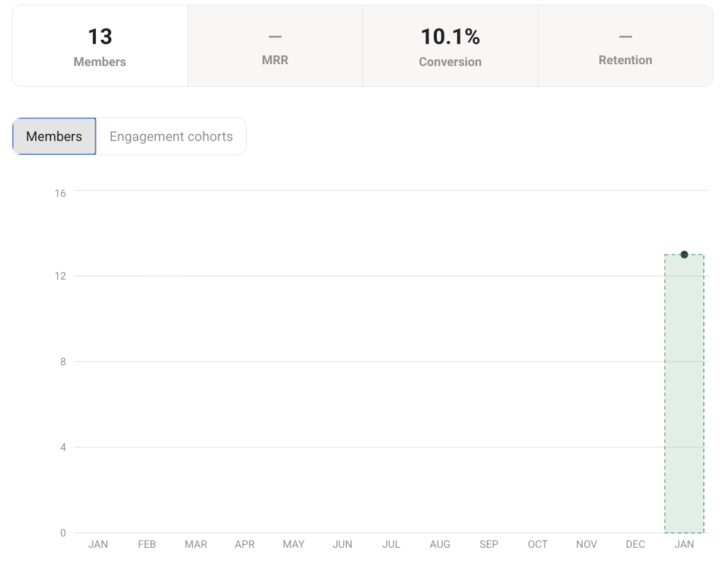Click the SEP month label
The height and width of the screenshot is (571, 720).
(489, 544)
